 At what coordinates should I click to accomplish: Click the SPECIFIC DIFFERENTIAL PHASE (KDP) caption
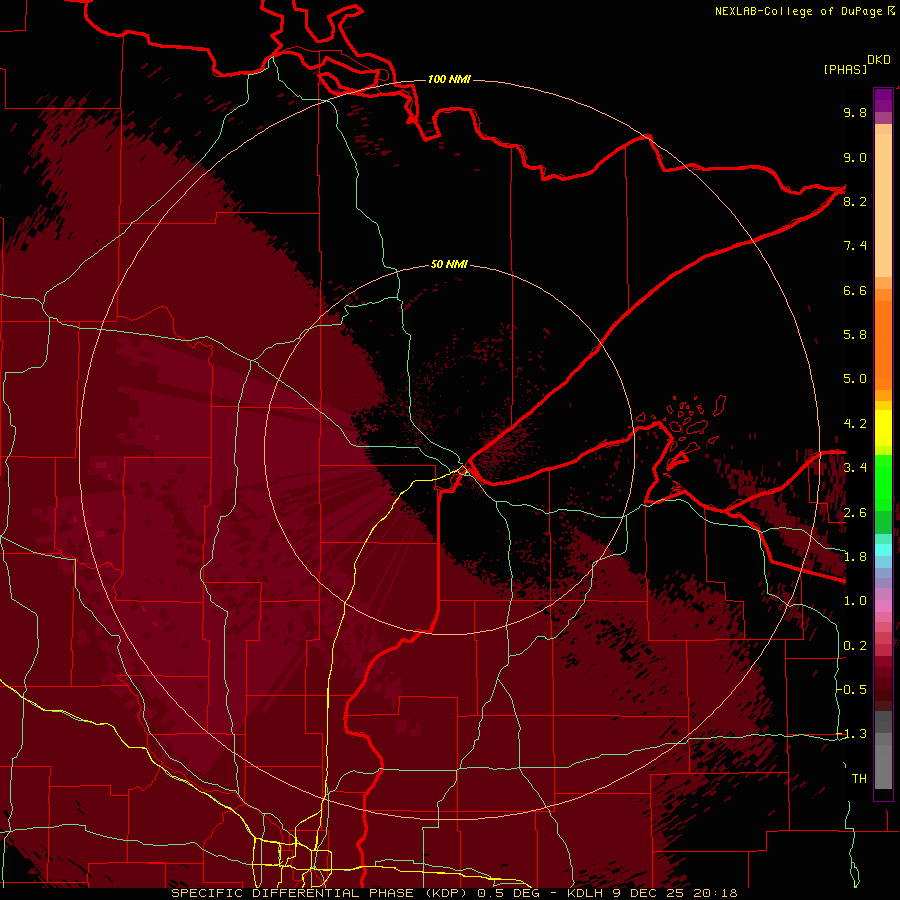coord(320,893)
